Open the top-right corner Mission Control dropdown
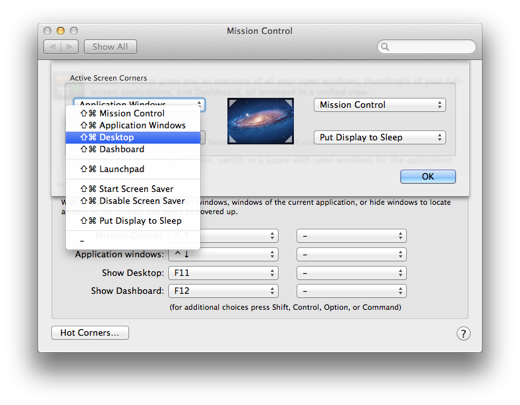This screenshot has width=520, height=405. click(380, 105)
